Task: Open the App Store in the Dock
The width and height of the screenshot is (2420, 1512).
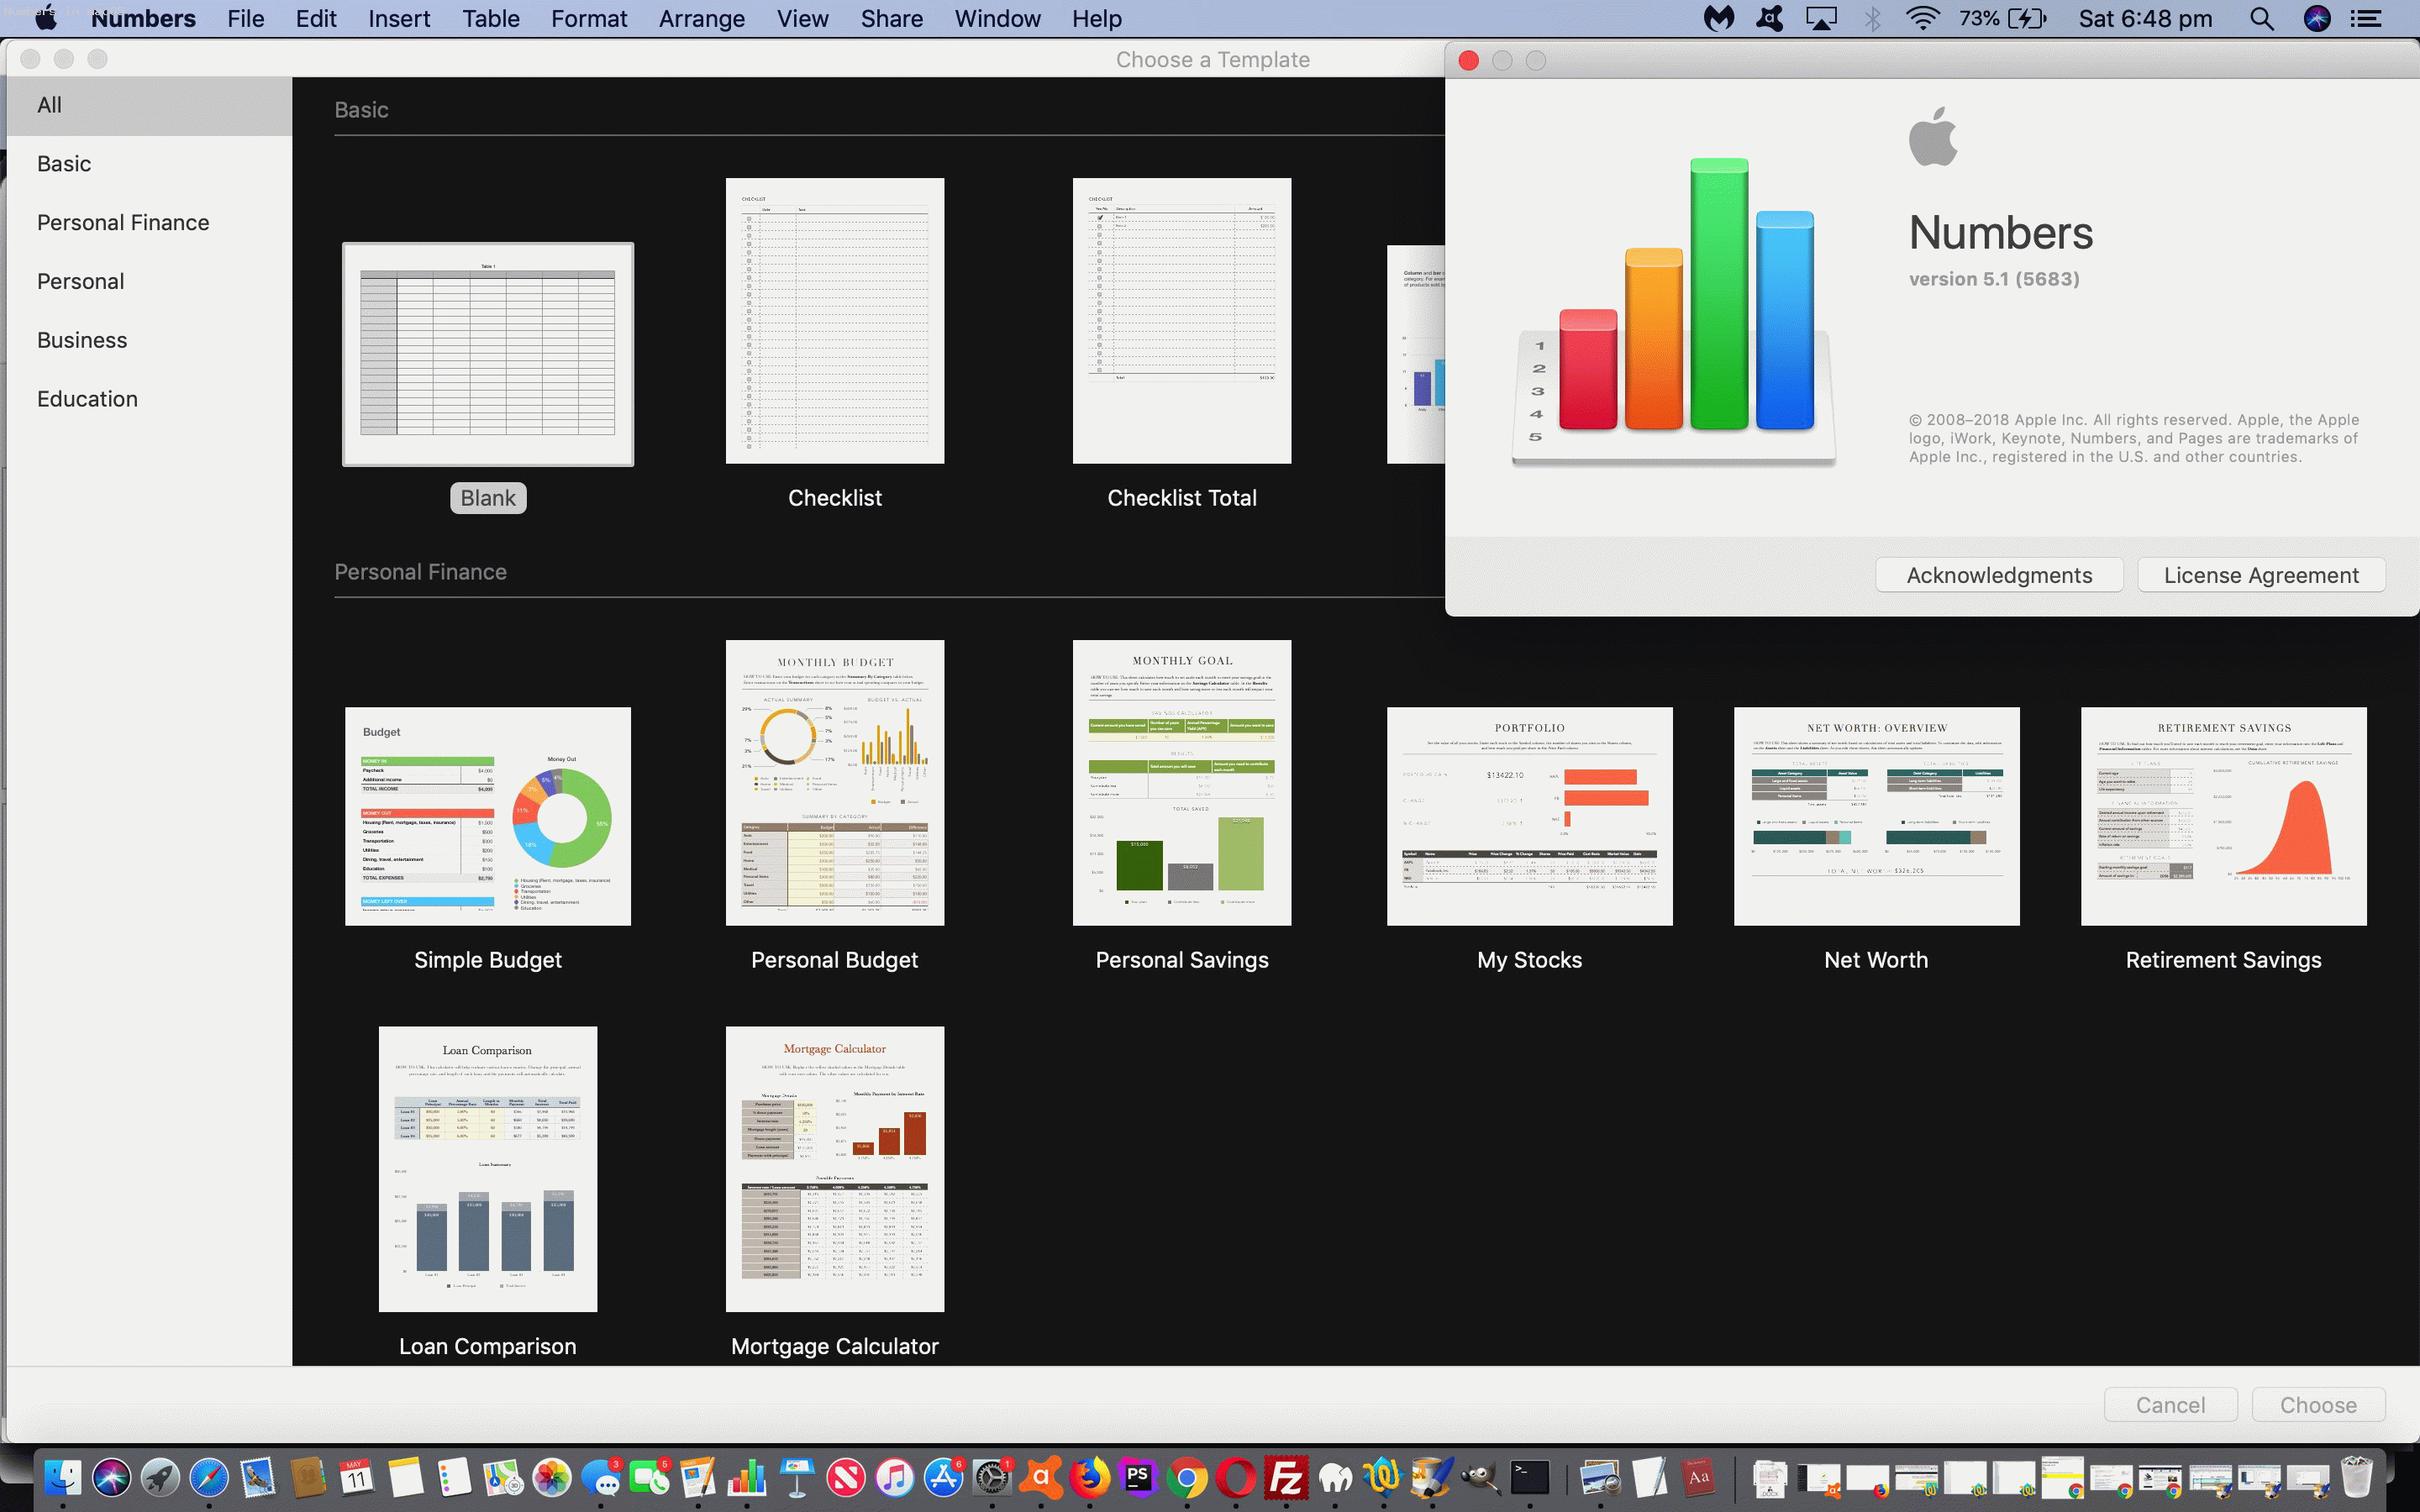Action: 943,1478
